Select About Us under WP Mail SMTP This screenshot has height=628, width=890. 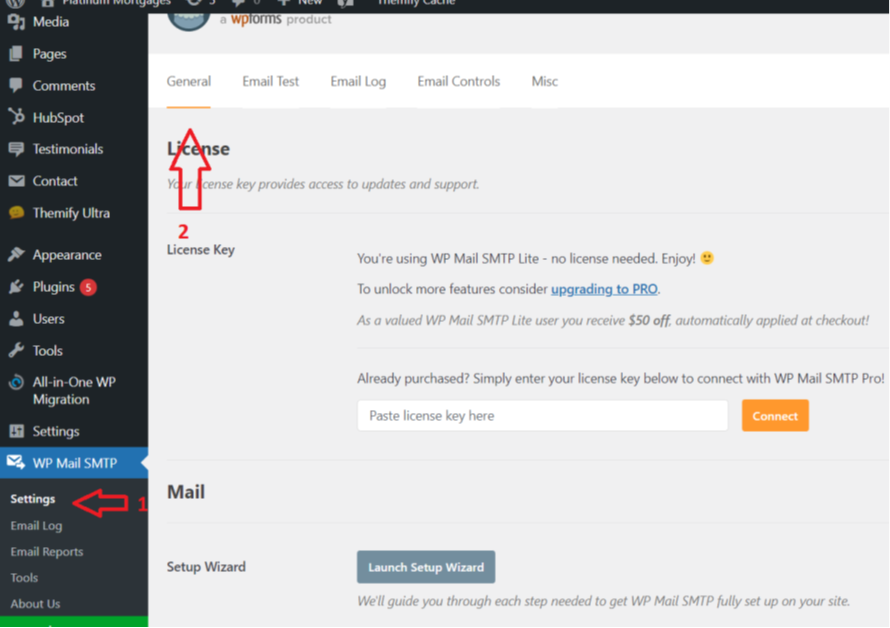click(x=35, y=604)
